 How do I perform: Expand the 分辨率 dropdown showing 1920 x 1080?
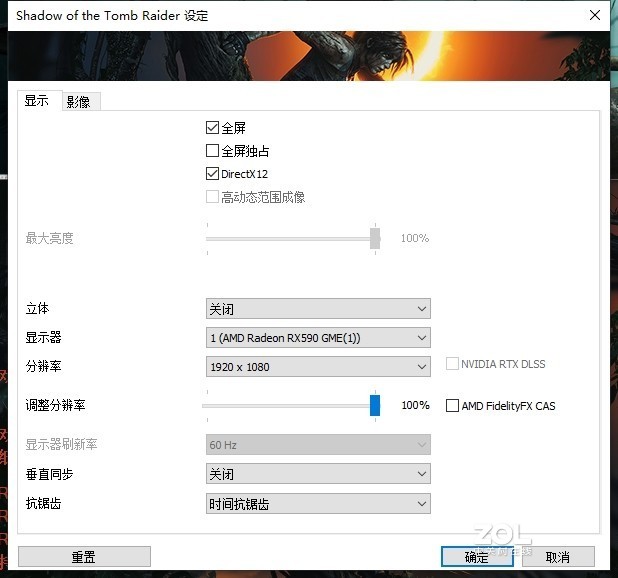click(318, 367)
